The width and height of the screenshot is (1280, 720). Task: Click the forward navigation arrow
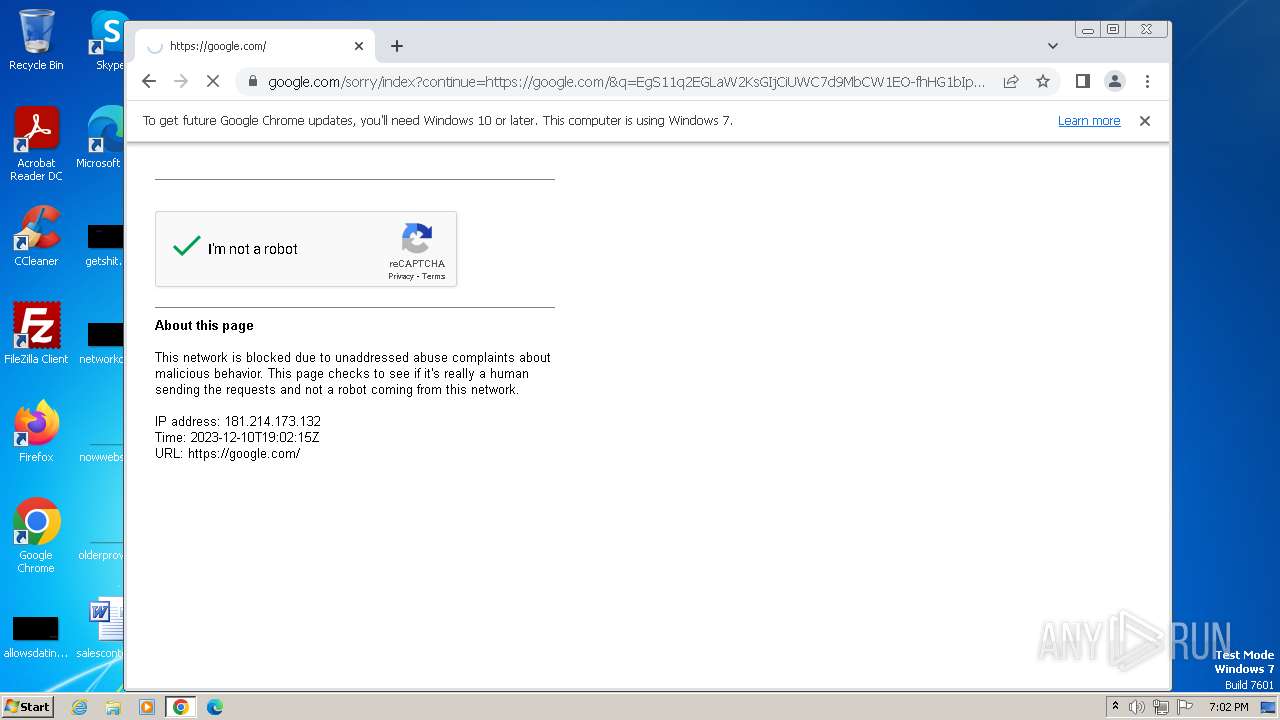click(x=181, y=81)
